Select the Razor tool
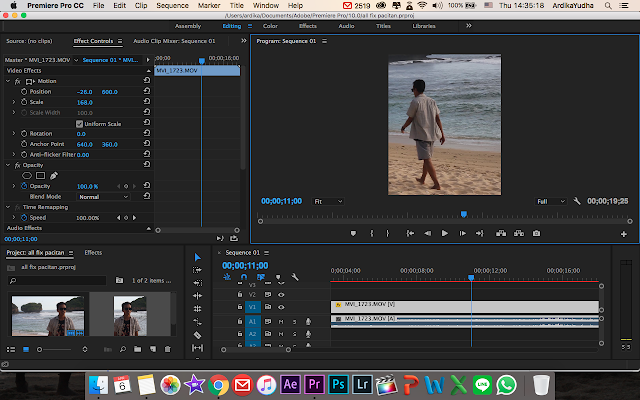640x400 pixels. pyautogui.click(x=198, y=335)
